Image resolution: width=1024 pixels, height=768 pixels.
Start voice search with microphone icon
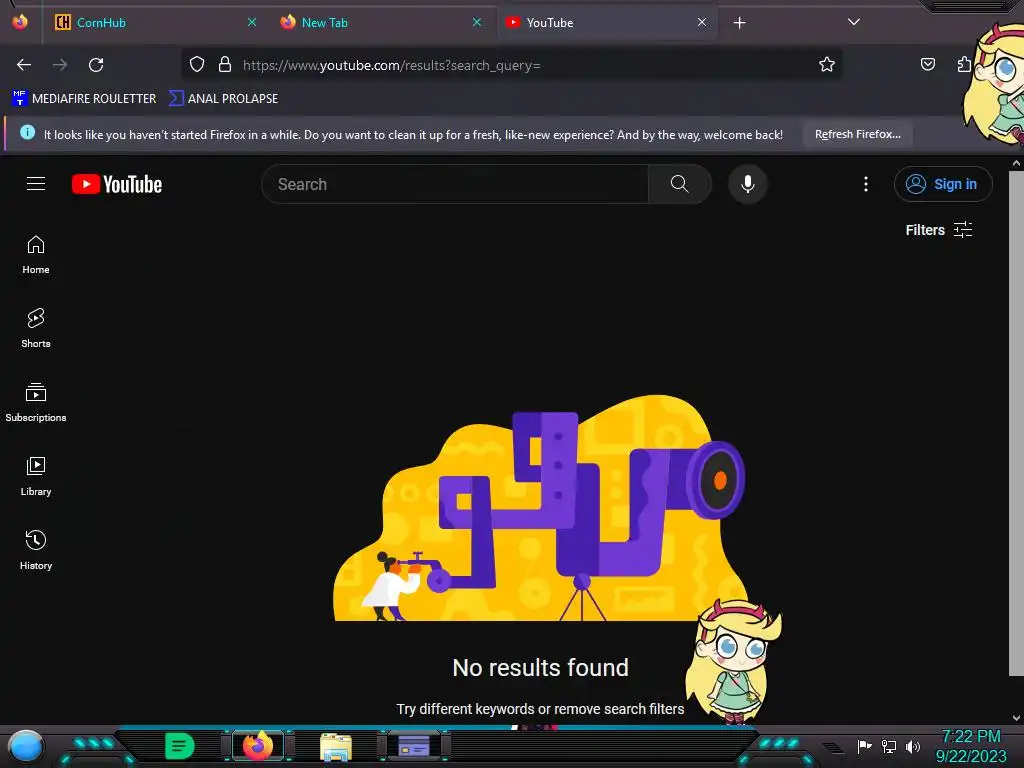[748, 184]
